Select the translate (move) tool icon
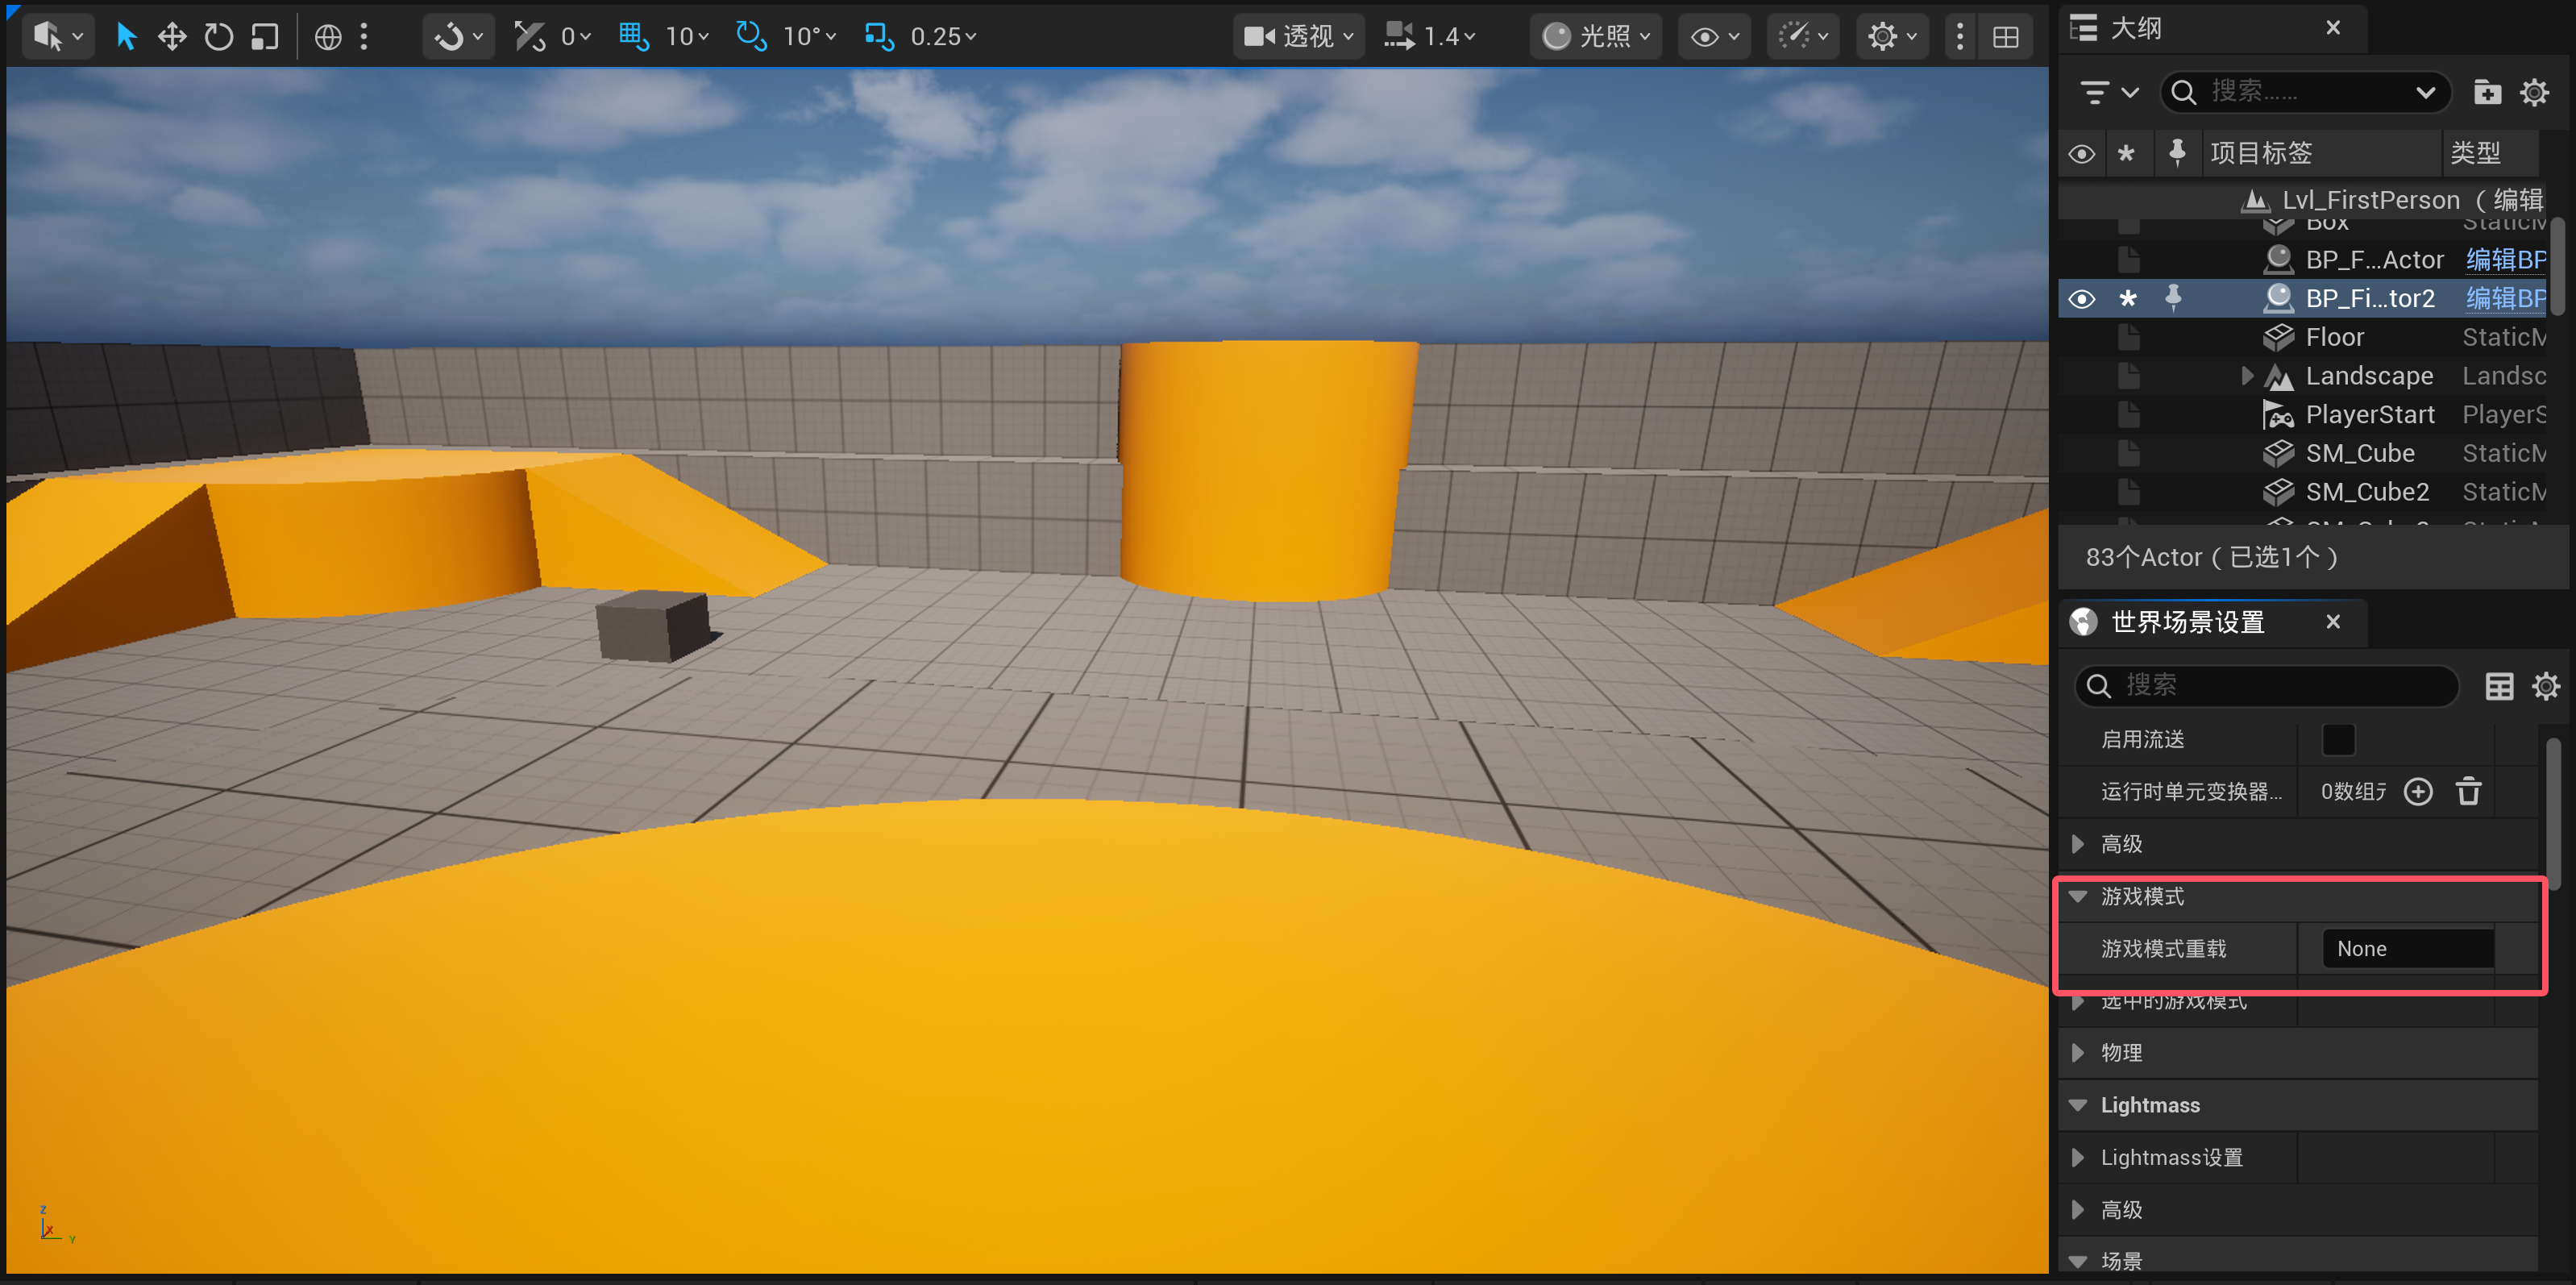This screenshot has width=2576, height=1285. [x=172, y=37]
